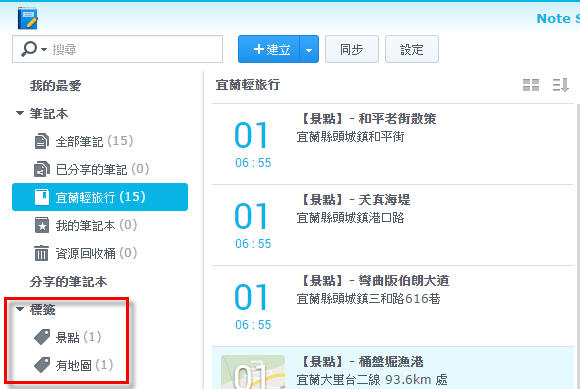580x389 pixels.
Task: Click the 景點 tag icon
Action: click(42, 337)
